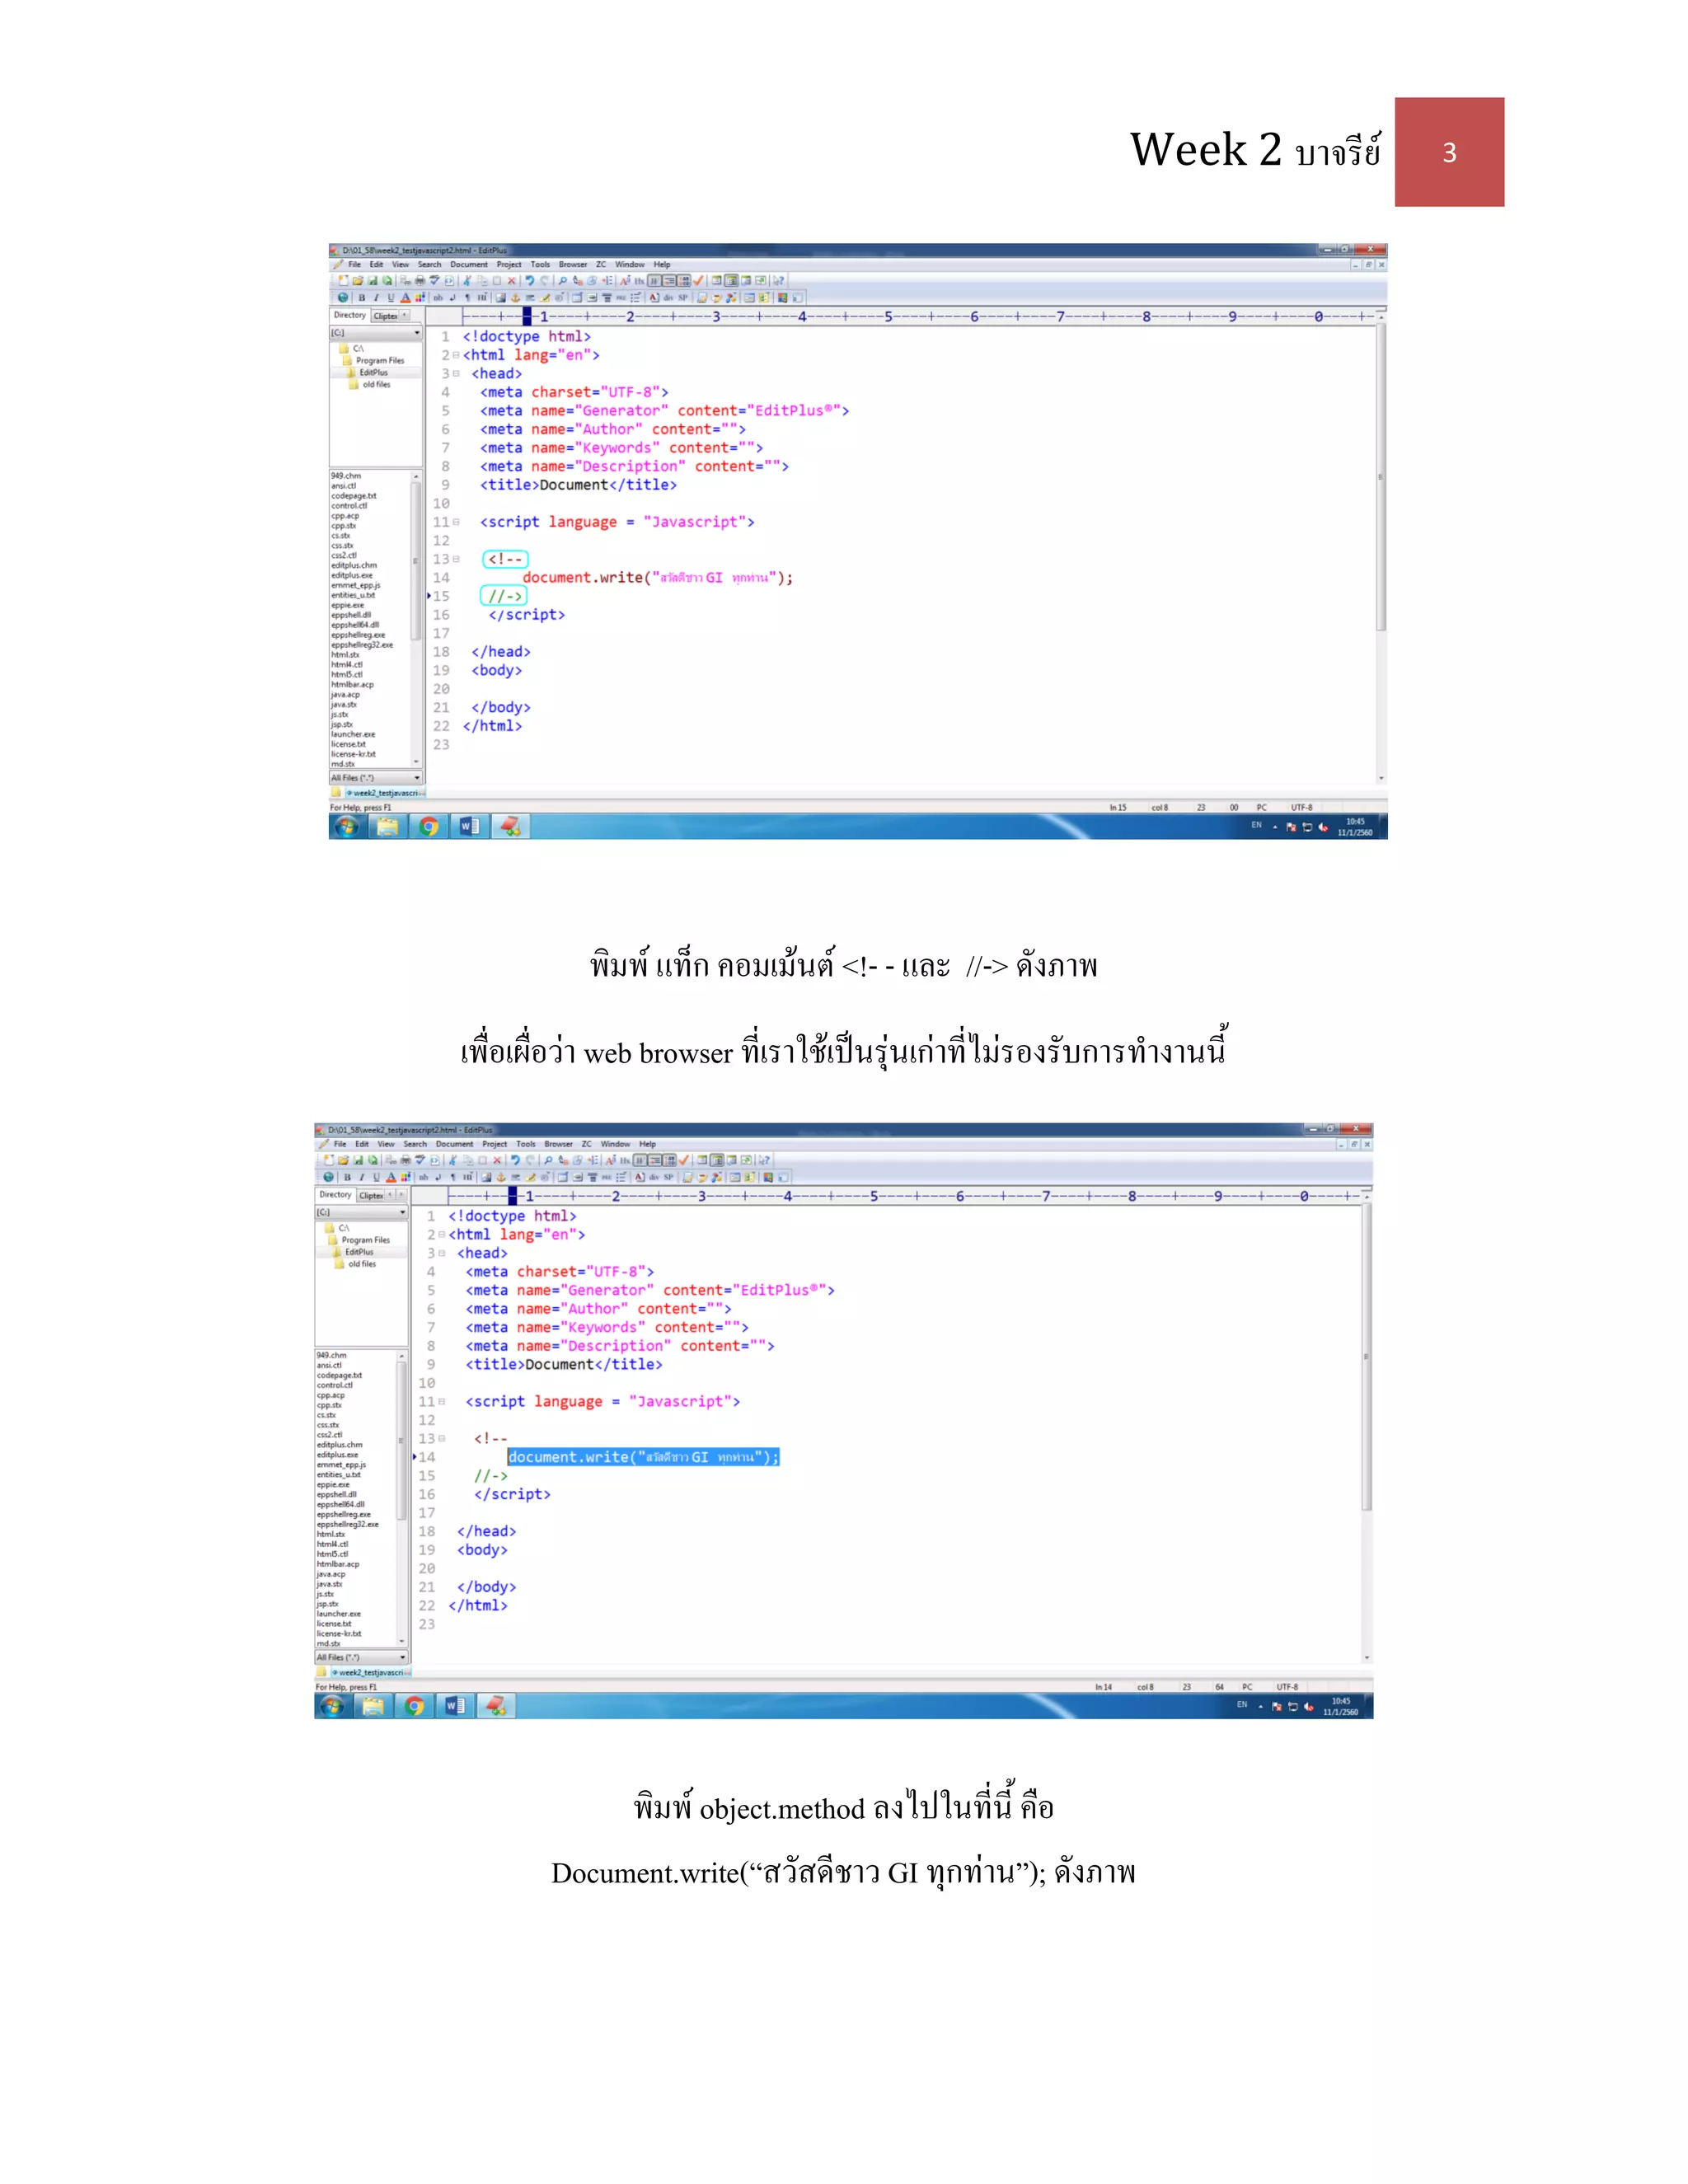Screen dimensions: 1688x2184
Task: Click font color A icon in lower EditPlus
Action: tap(391, 1178)
